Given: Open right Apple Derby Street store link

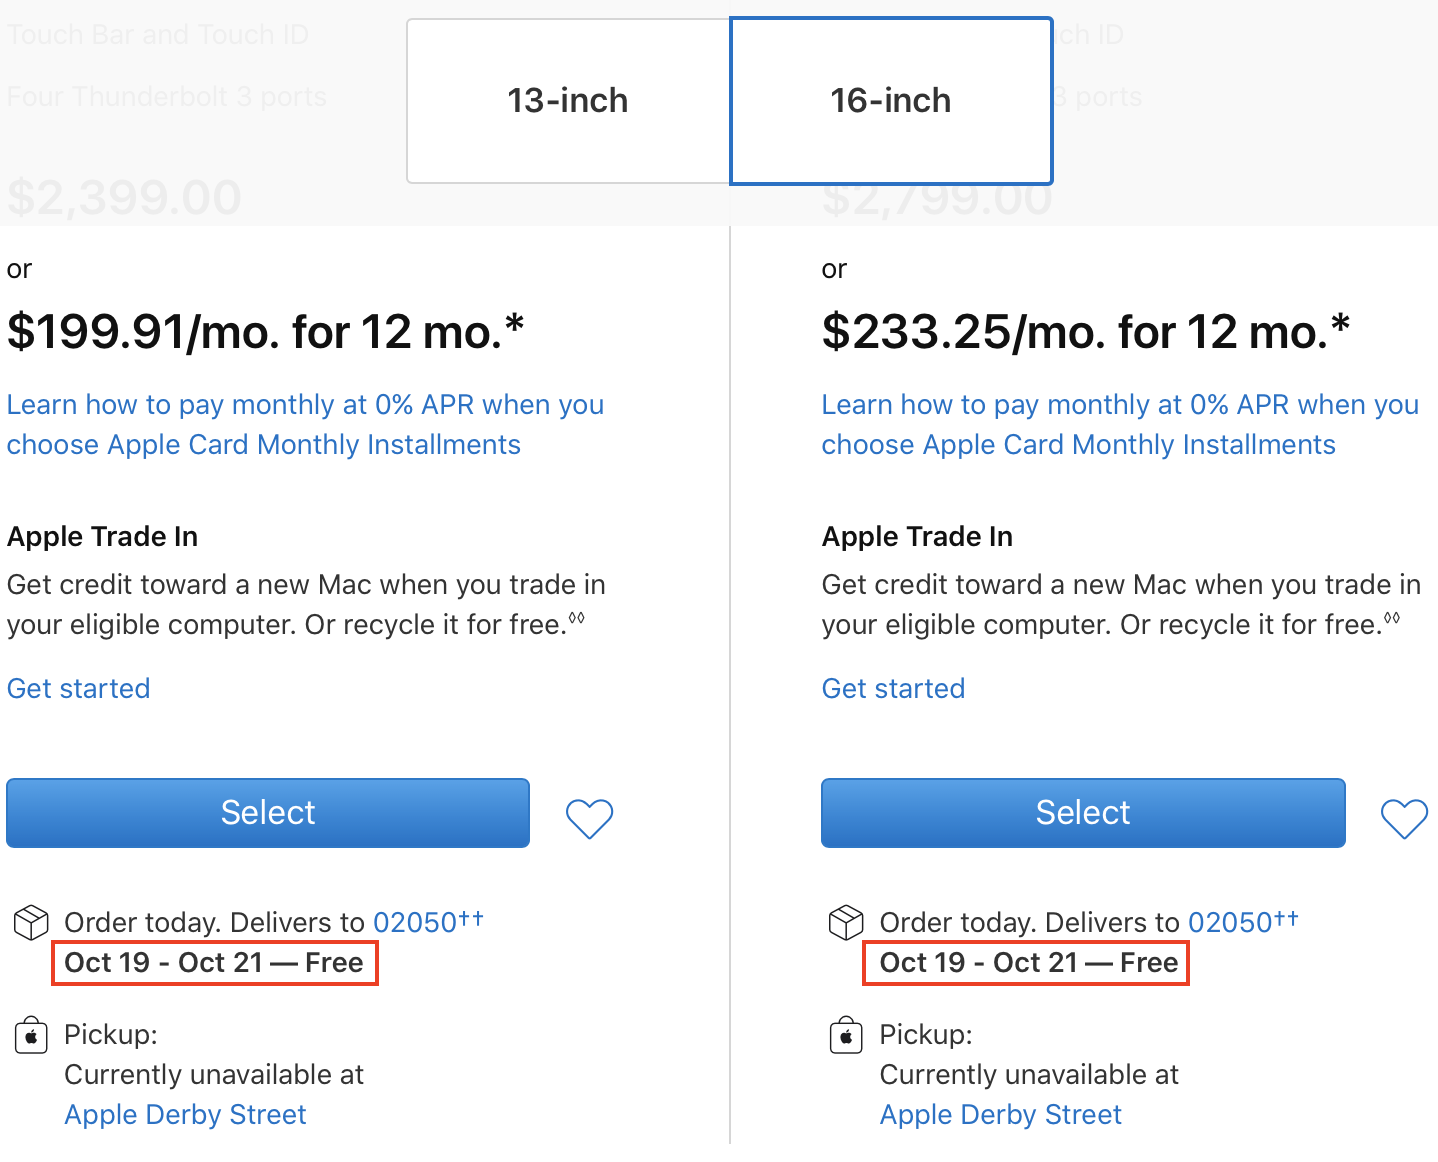Looking at the screenshot, I should click(x=1001, y=1114).
